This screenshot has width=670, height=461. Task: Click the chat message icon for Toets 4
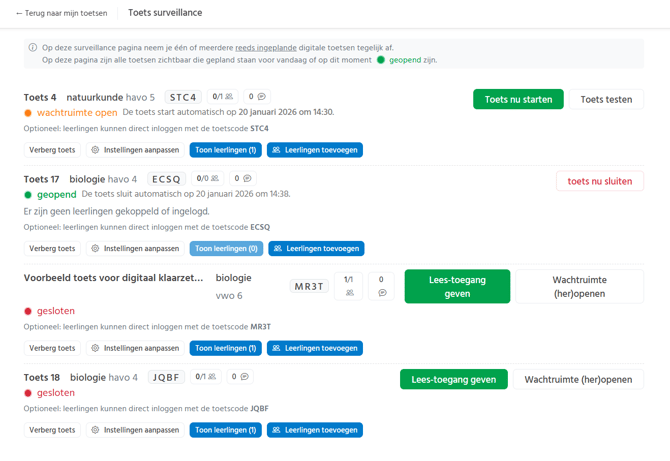261,97
